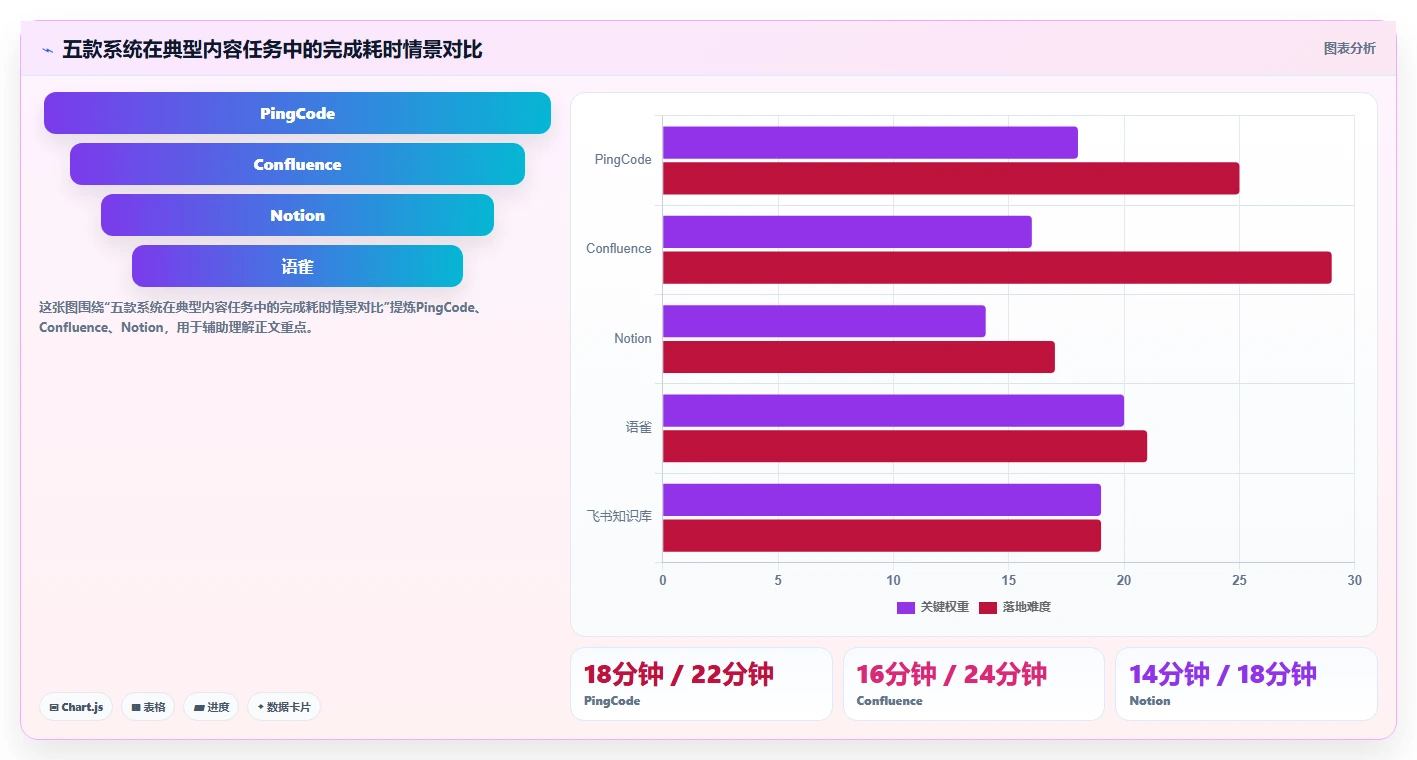The width and height of the screenshot is (1417, 760).
Task: Click the purple Notion bar in the chart
Action: pyautogui.click(x=824, y=321)
